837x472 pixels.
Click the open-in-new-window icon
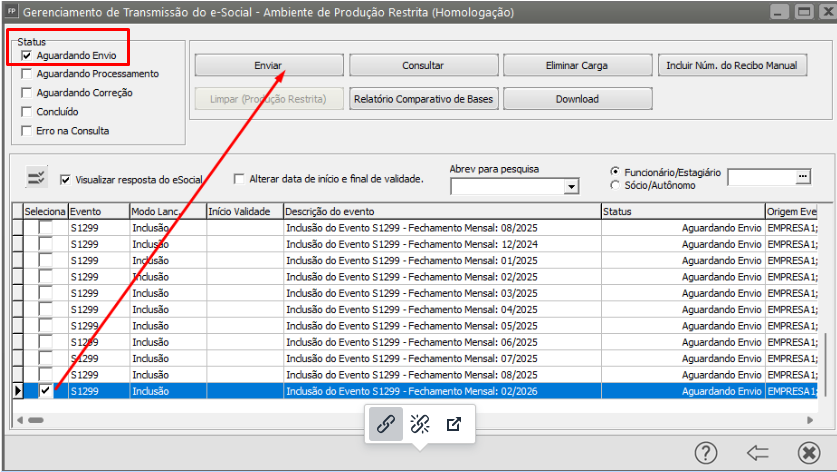pos(454,424)
